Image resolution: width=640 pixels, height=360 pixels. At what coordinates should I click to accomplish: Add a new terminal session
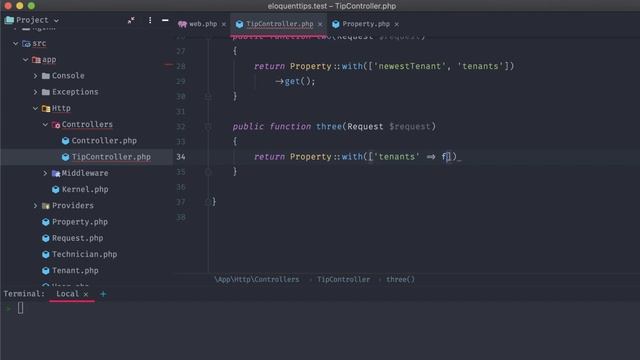[x=103, y=294]
